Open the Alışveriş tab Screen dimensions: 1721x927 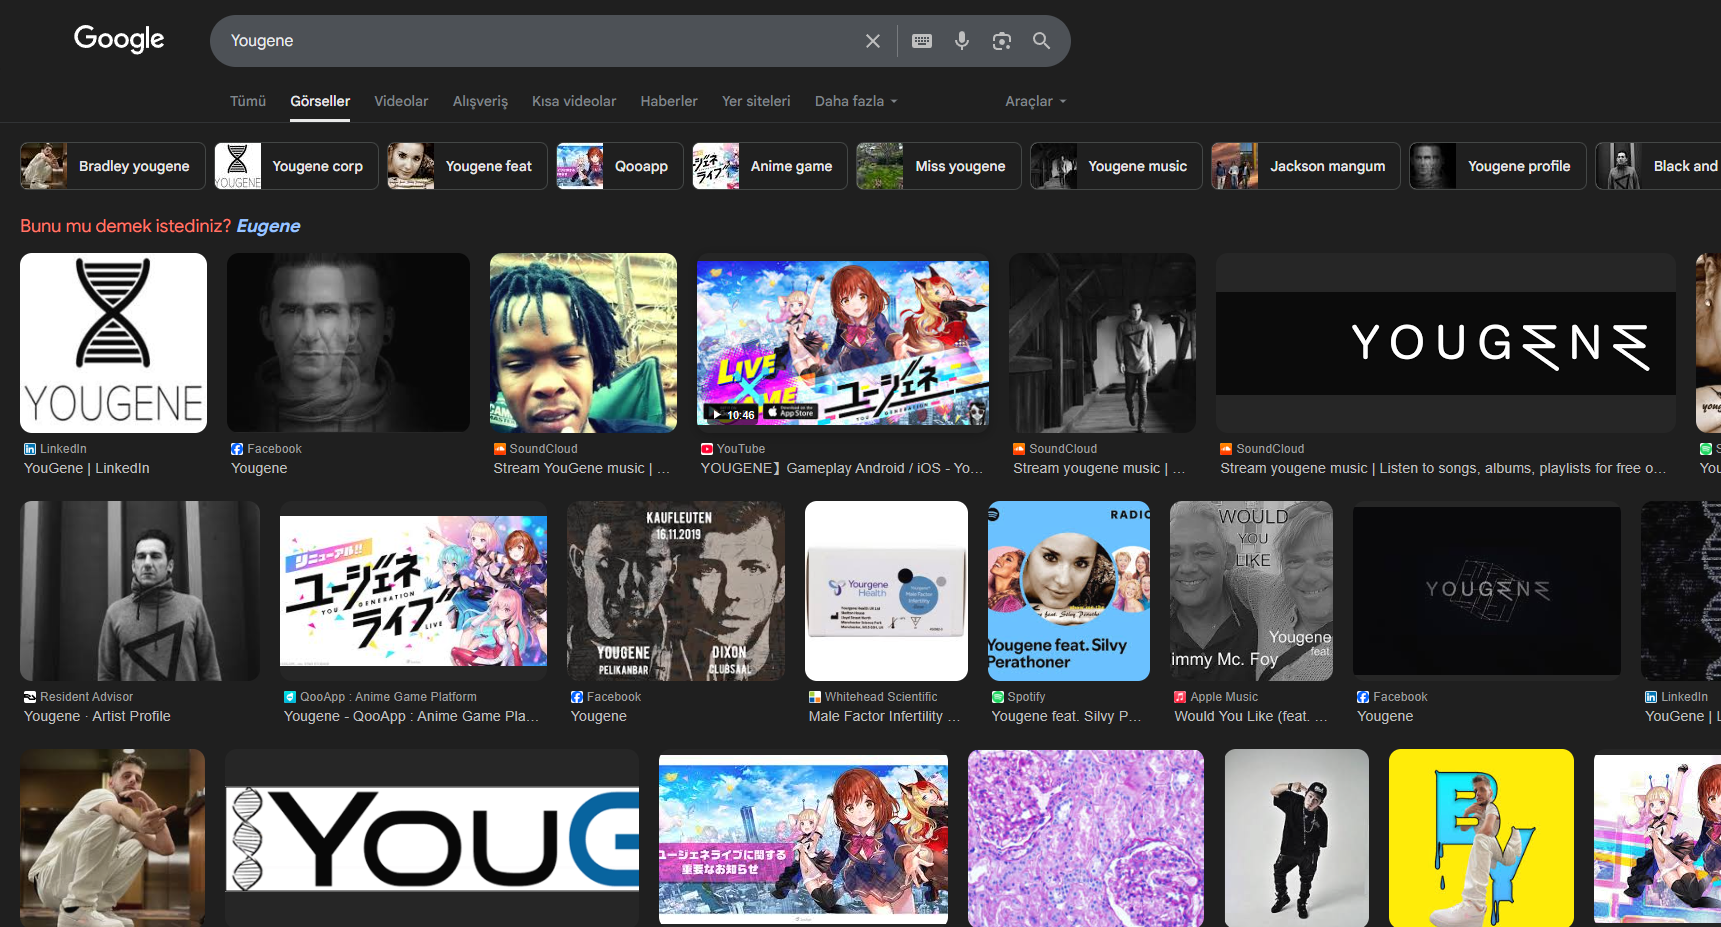[480, 101]
